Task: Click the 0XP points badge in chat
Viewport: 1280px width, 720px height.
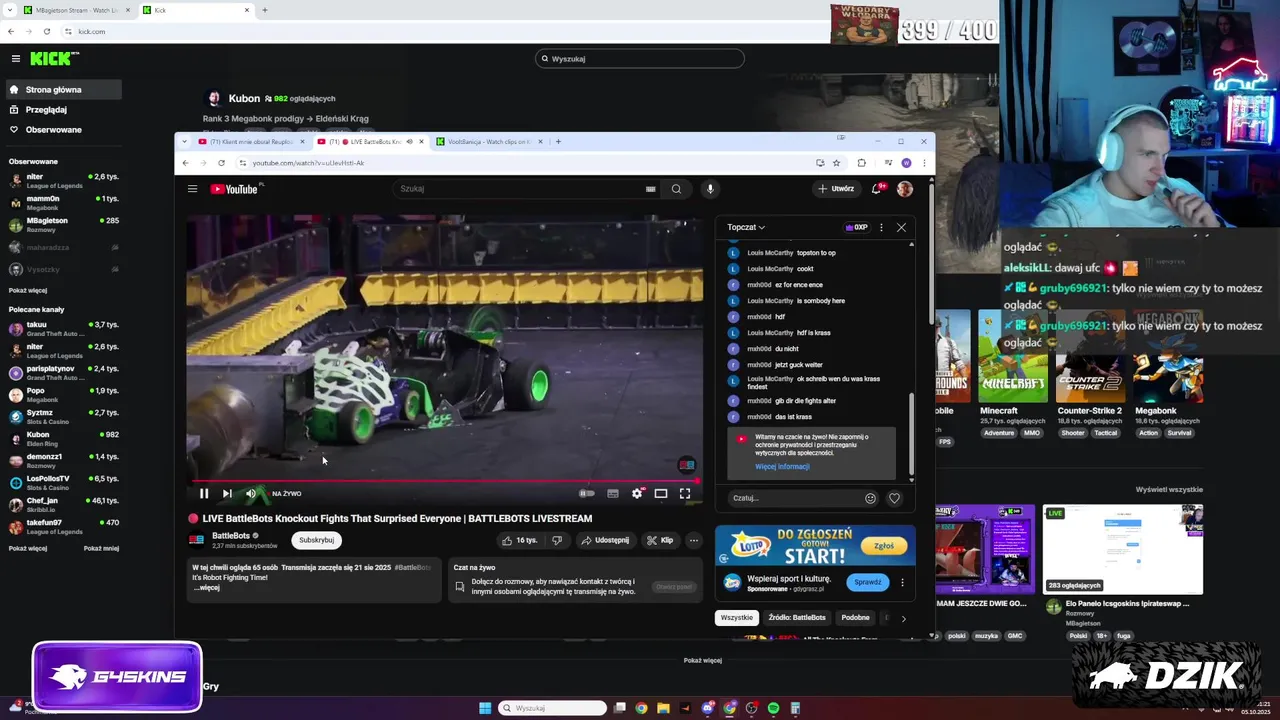Action: pos(857,227)
